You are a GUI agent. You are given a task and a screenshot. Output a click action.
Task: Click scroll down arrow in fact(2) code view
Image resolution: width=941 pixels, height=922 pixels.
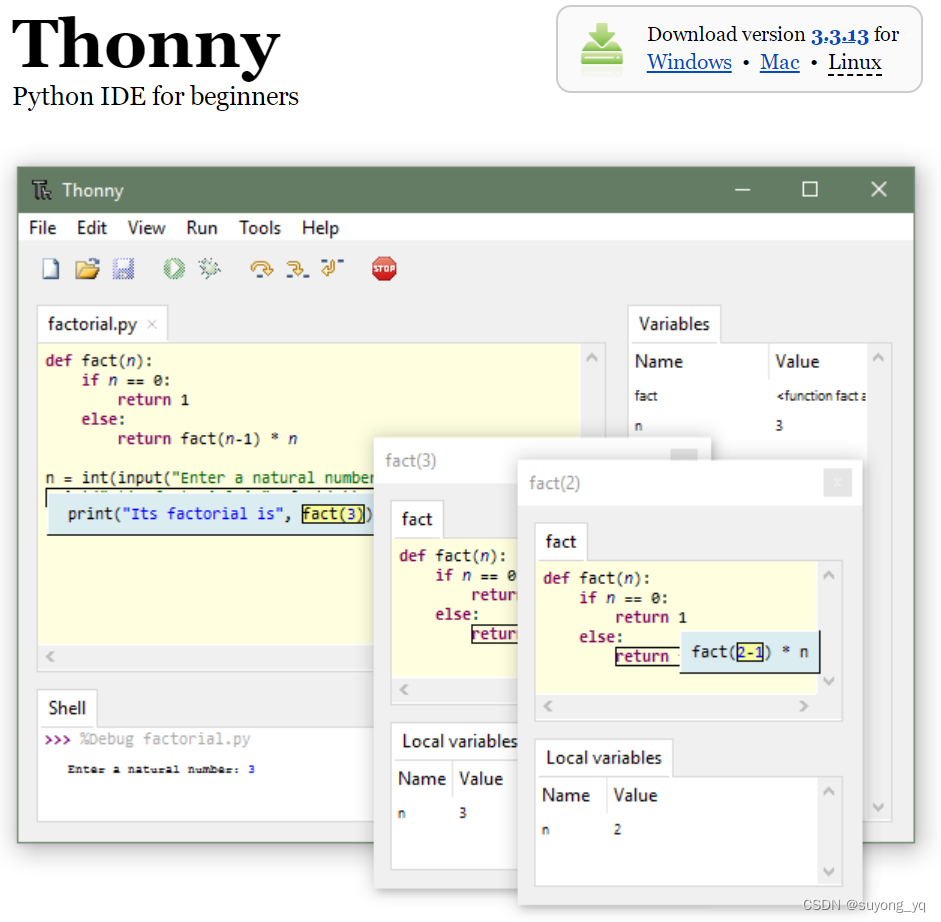(x=829, y=681)
